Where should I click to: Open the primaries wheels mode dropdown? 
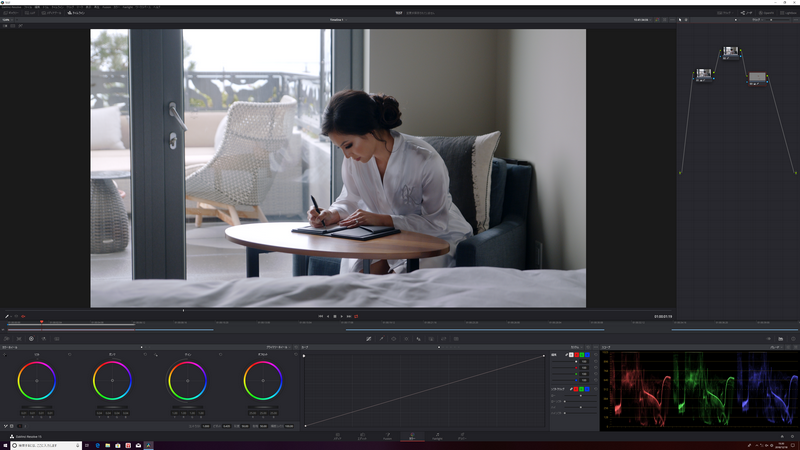coord(278,347)
